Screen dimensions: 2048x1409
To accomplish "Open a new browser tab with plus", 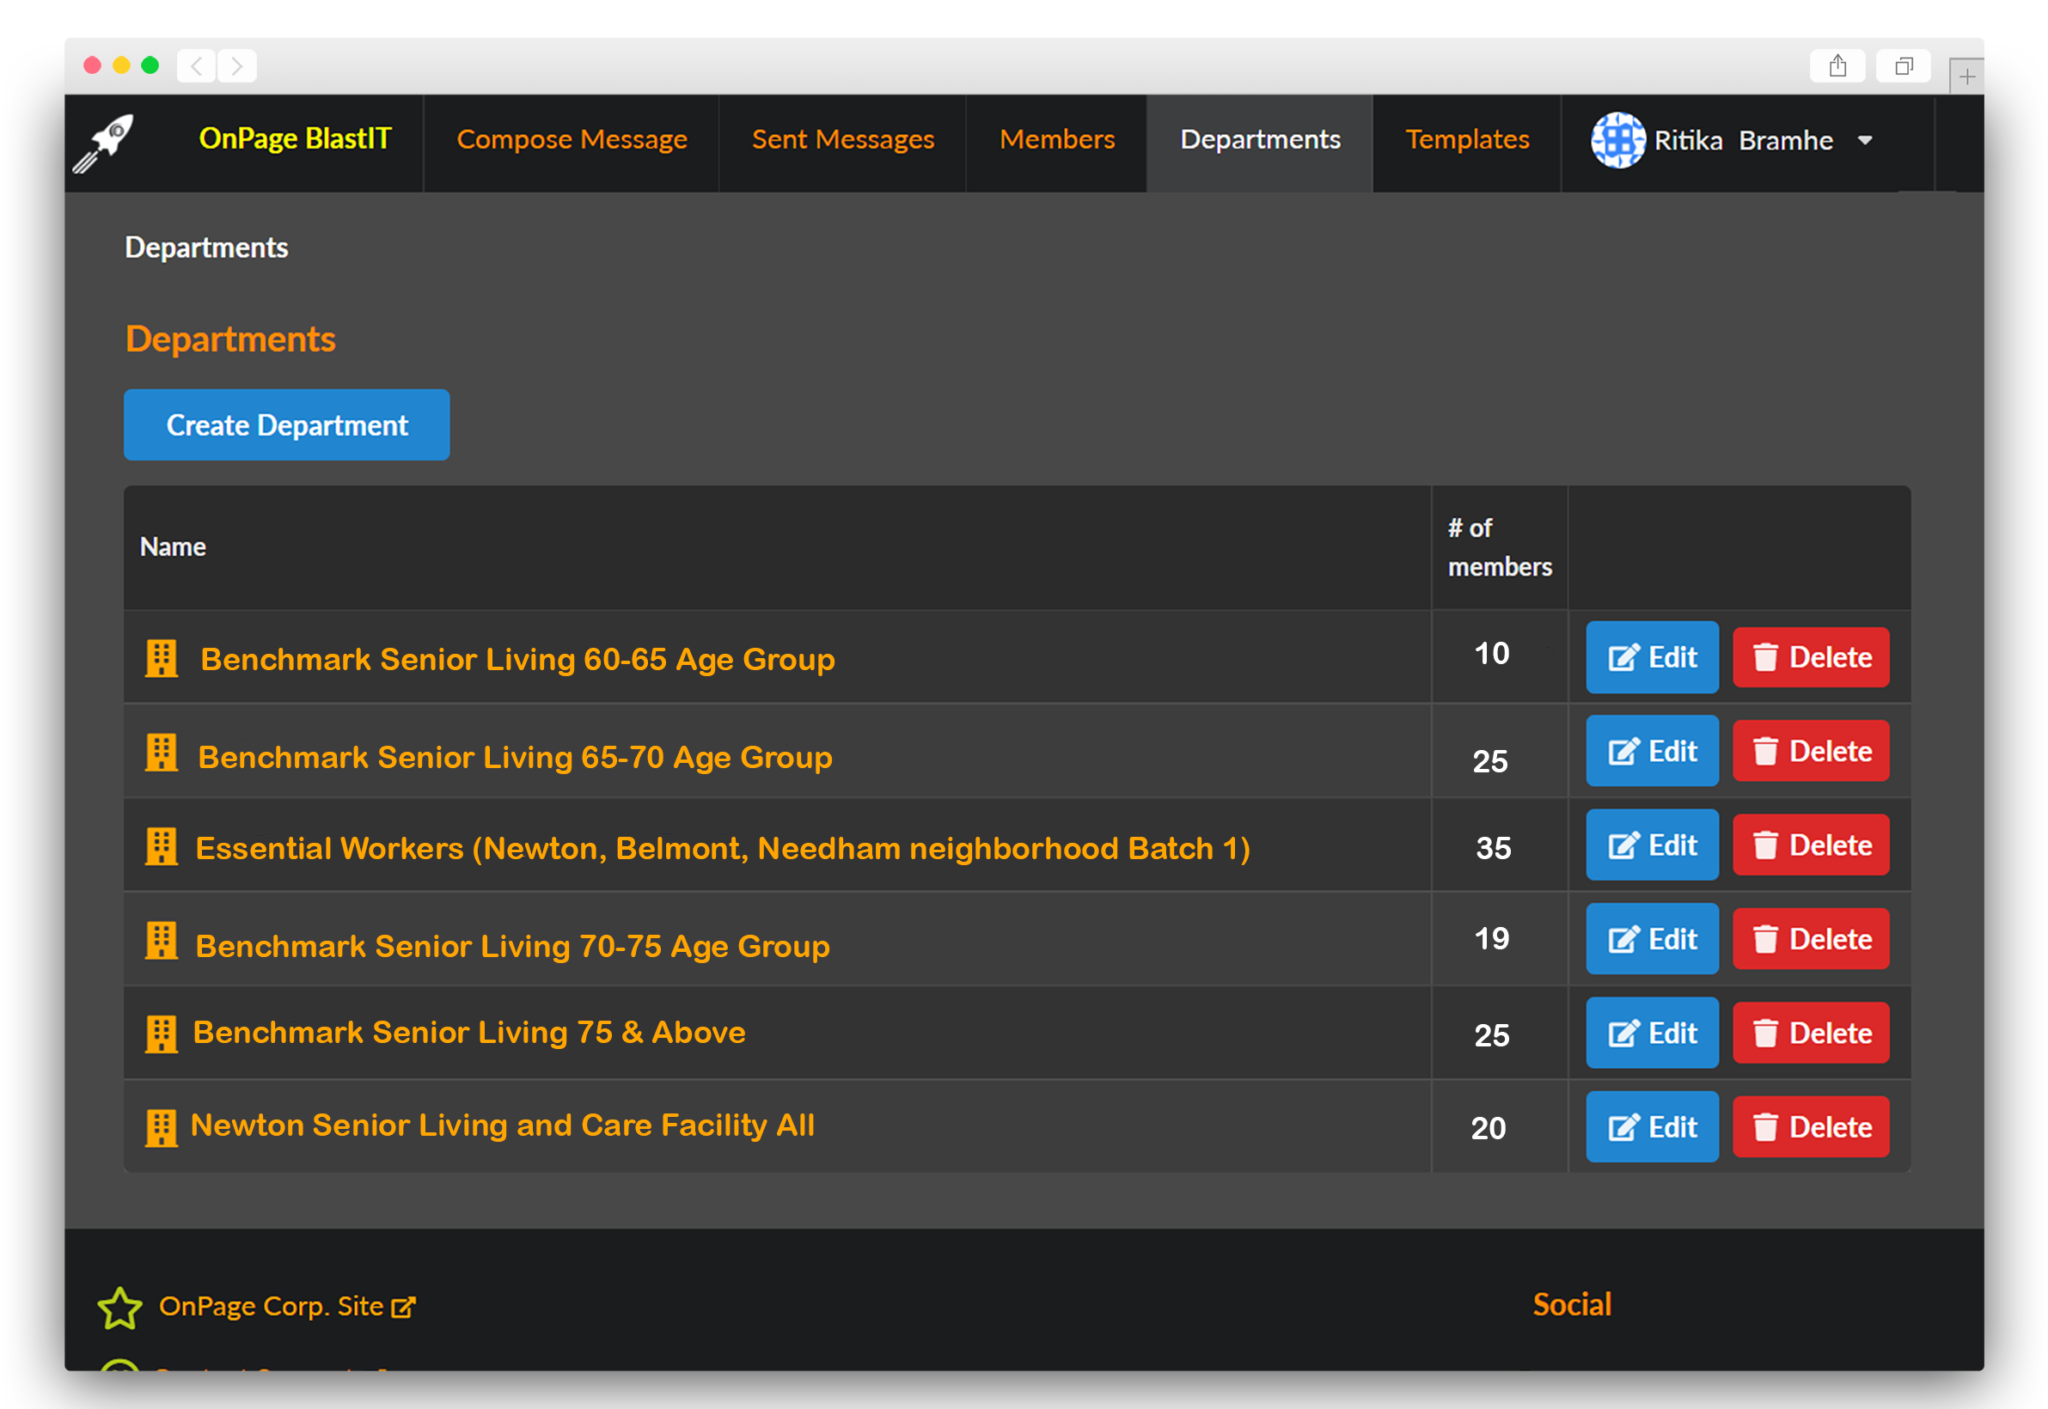I will click(1966, 76).
